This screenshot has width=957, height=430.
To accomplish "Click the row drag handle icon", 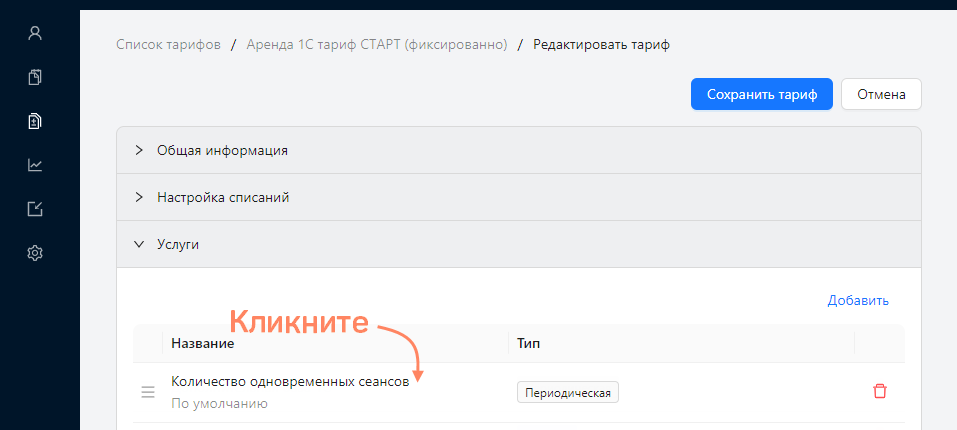I will [148, 392].
